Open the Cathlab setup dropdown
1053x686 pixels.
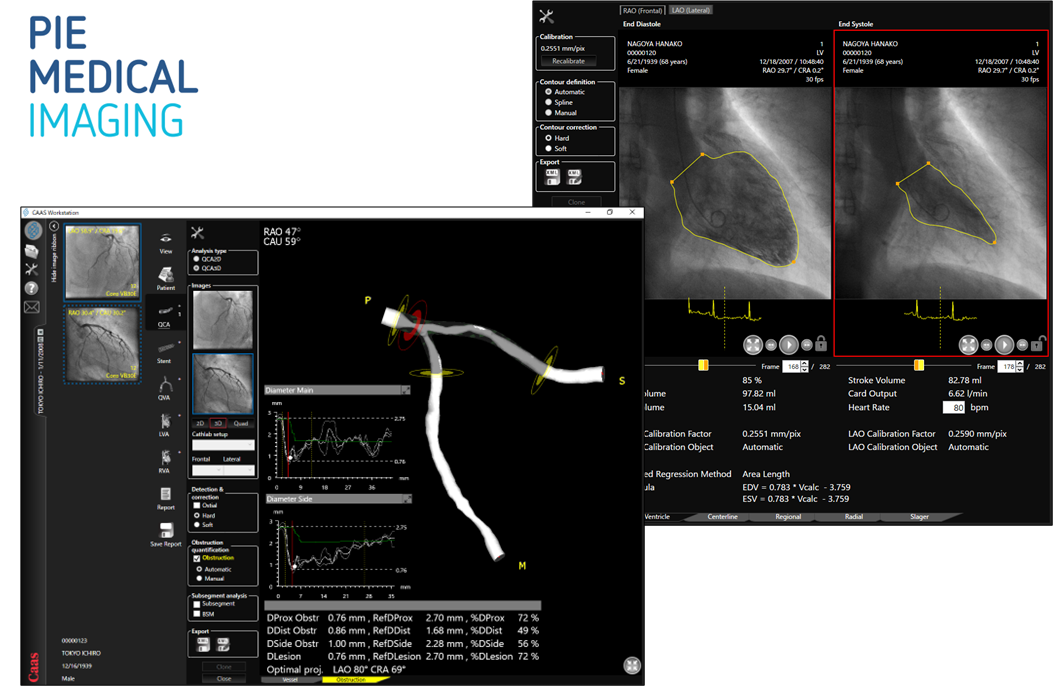pos(223,446)
